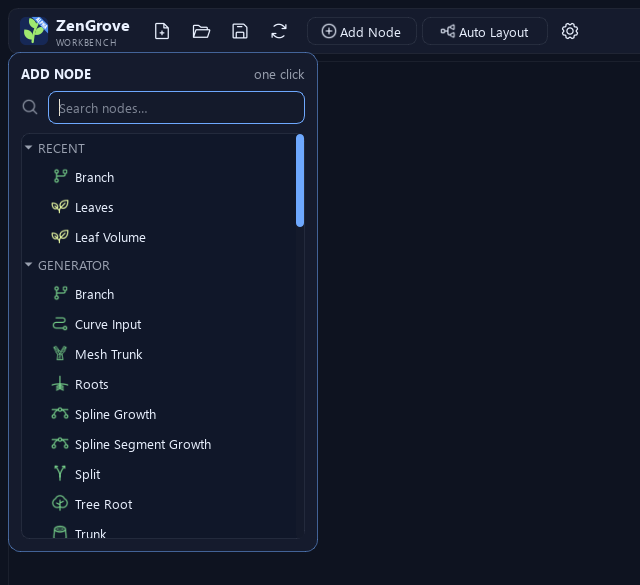Create a new file with the toolbar icon

tap(162, 31)
